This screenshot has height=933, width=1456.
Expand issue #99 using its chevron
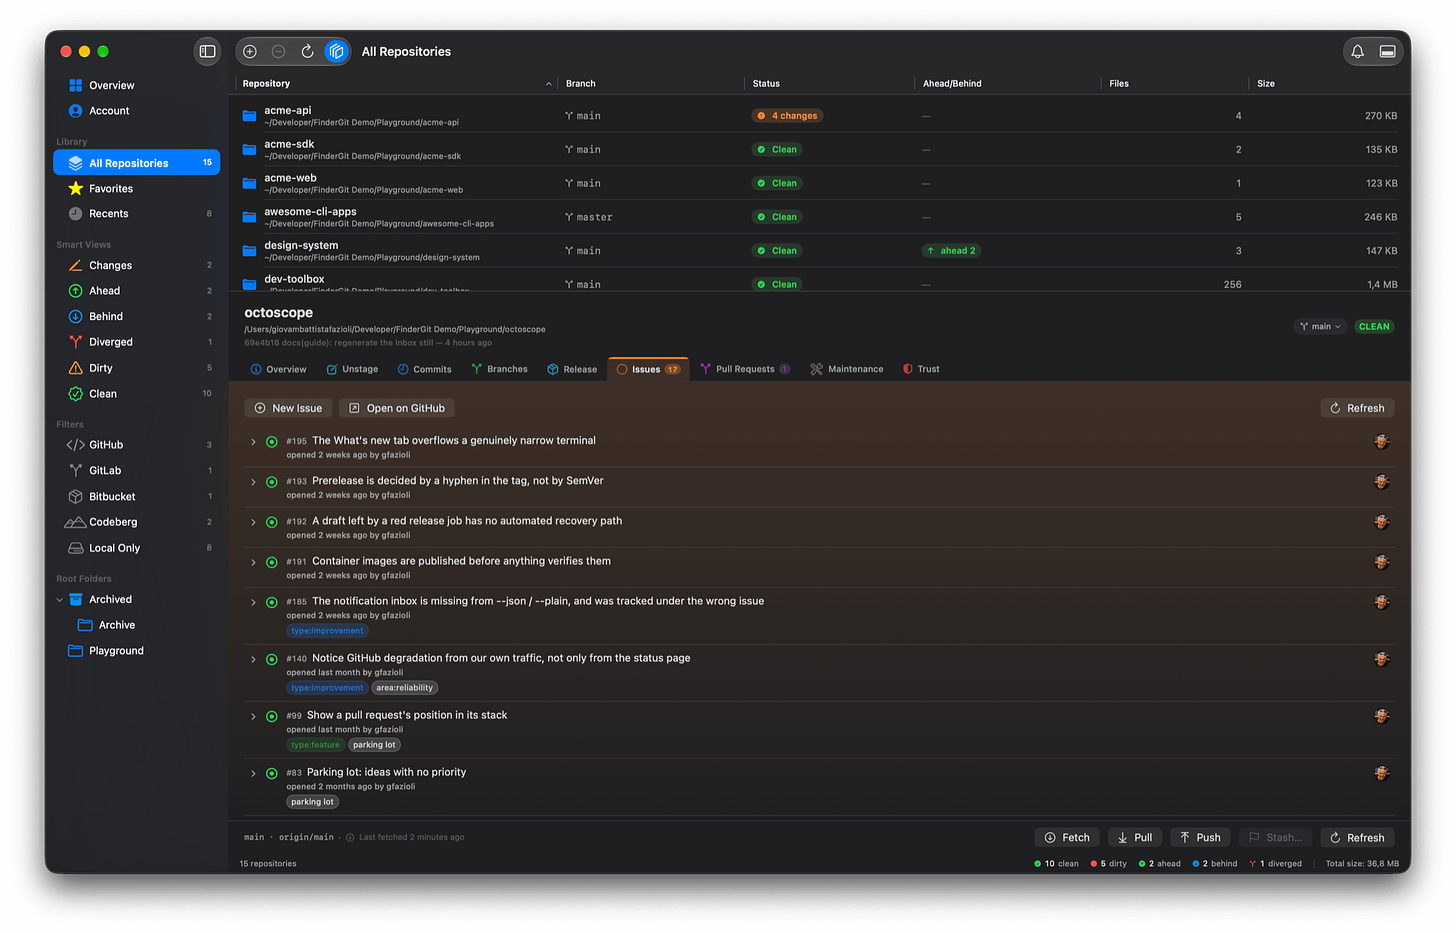253,716
